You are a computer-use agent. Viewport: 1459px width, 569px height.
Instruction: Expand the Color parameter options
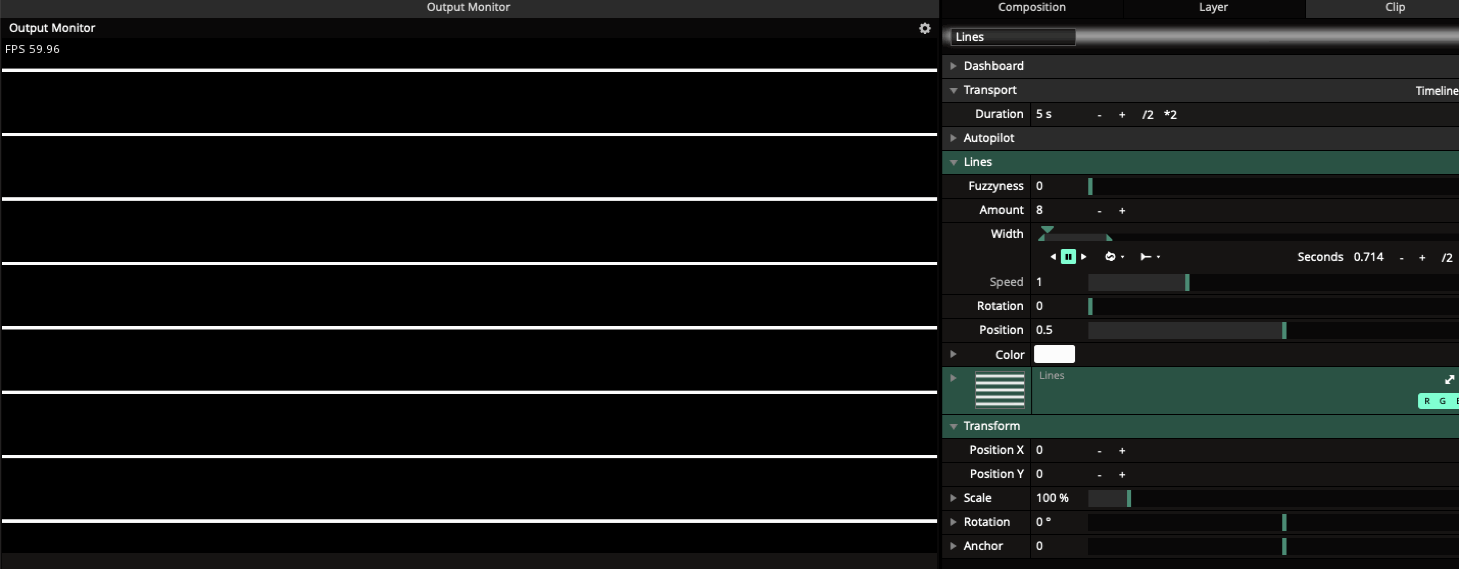[x=954, y=354]
